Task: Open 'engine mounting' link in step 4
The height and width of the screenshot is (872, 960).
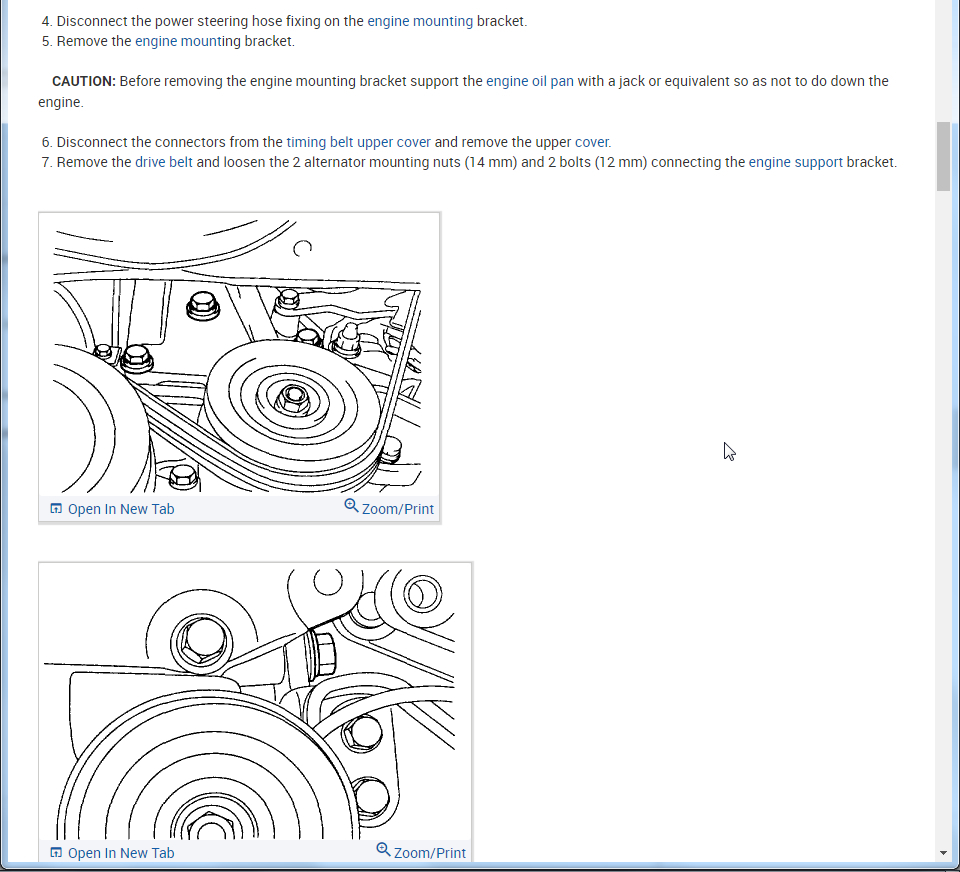Action: (420, 21)
